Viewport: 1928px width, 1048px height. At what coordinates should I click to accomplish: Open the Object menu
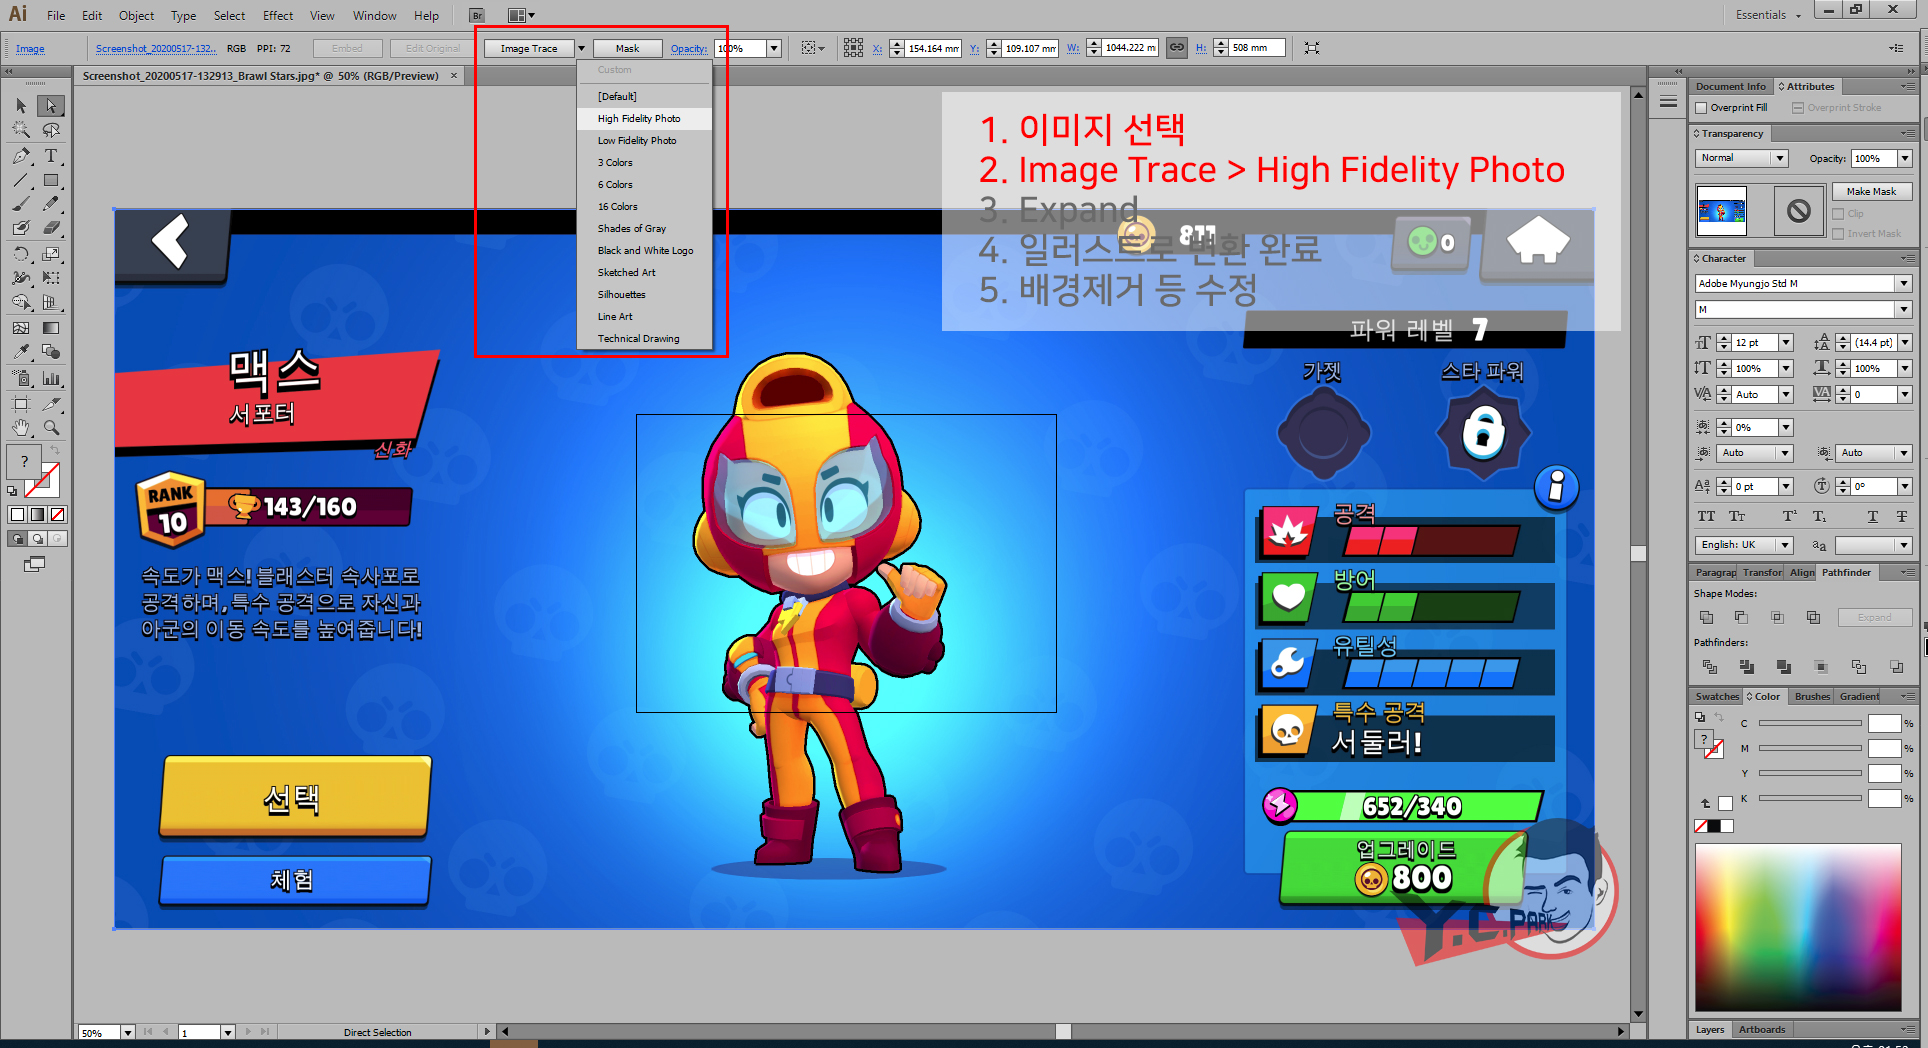(136, 15)
